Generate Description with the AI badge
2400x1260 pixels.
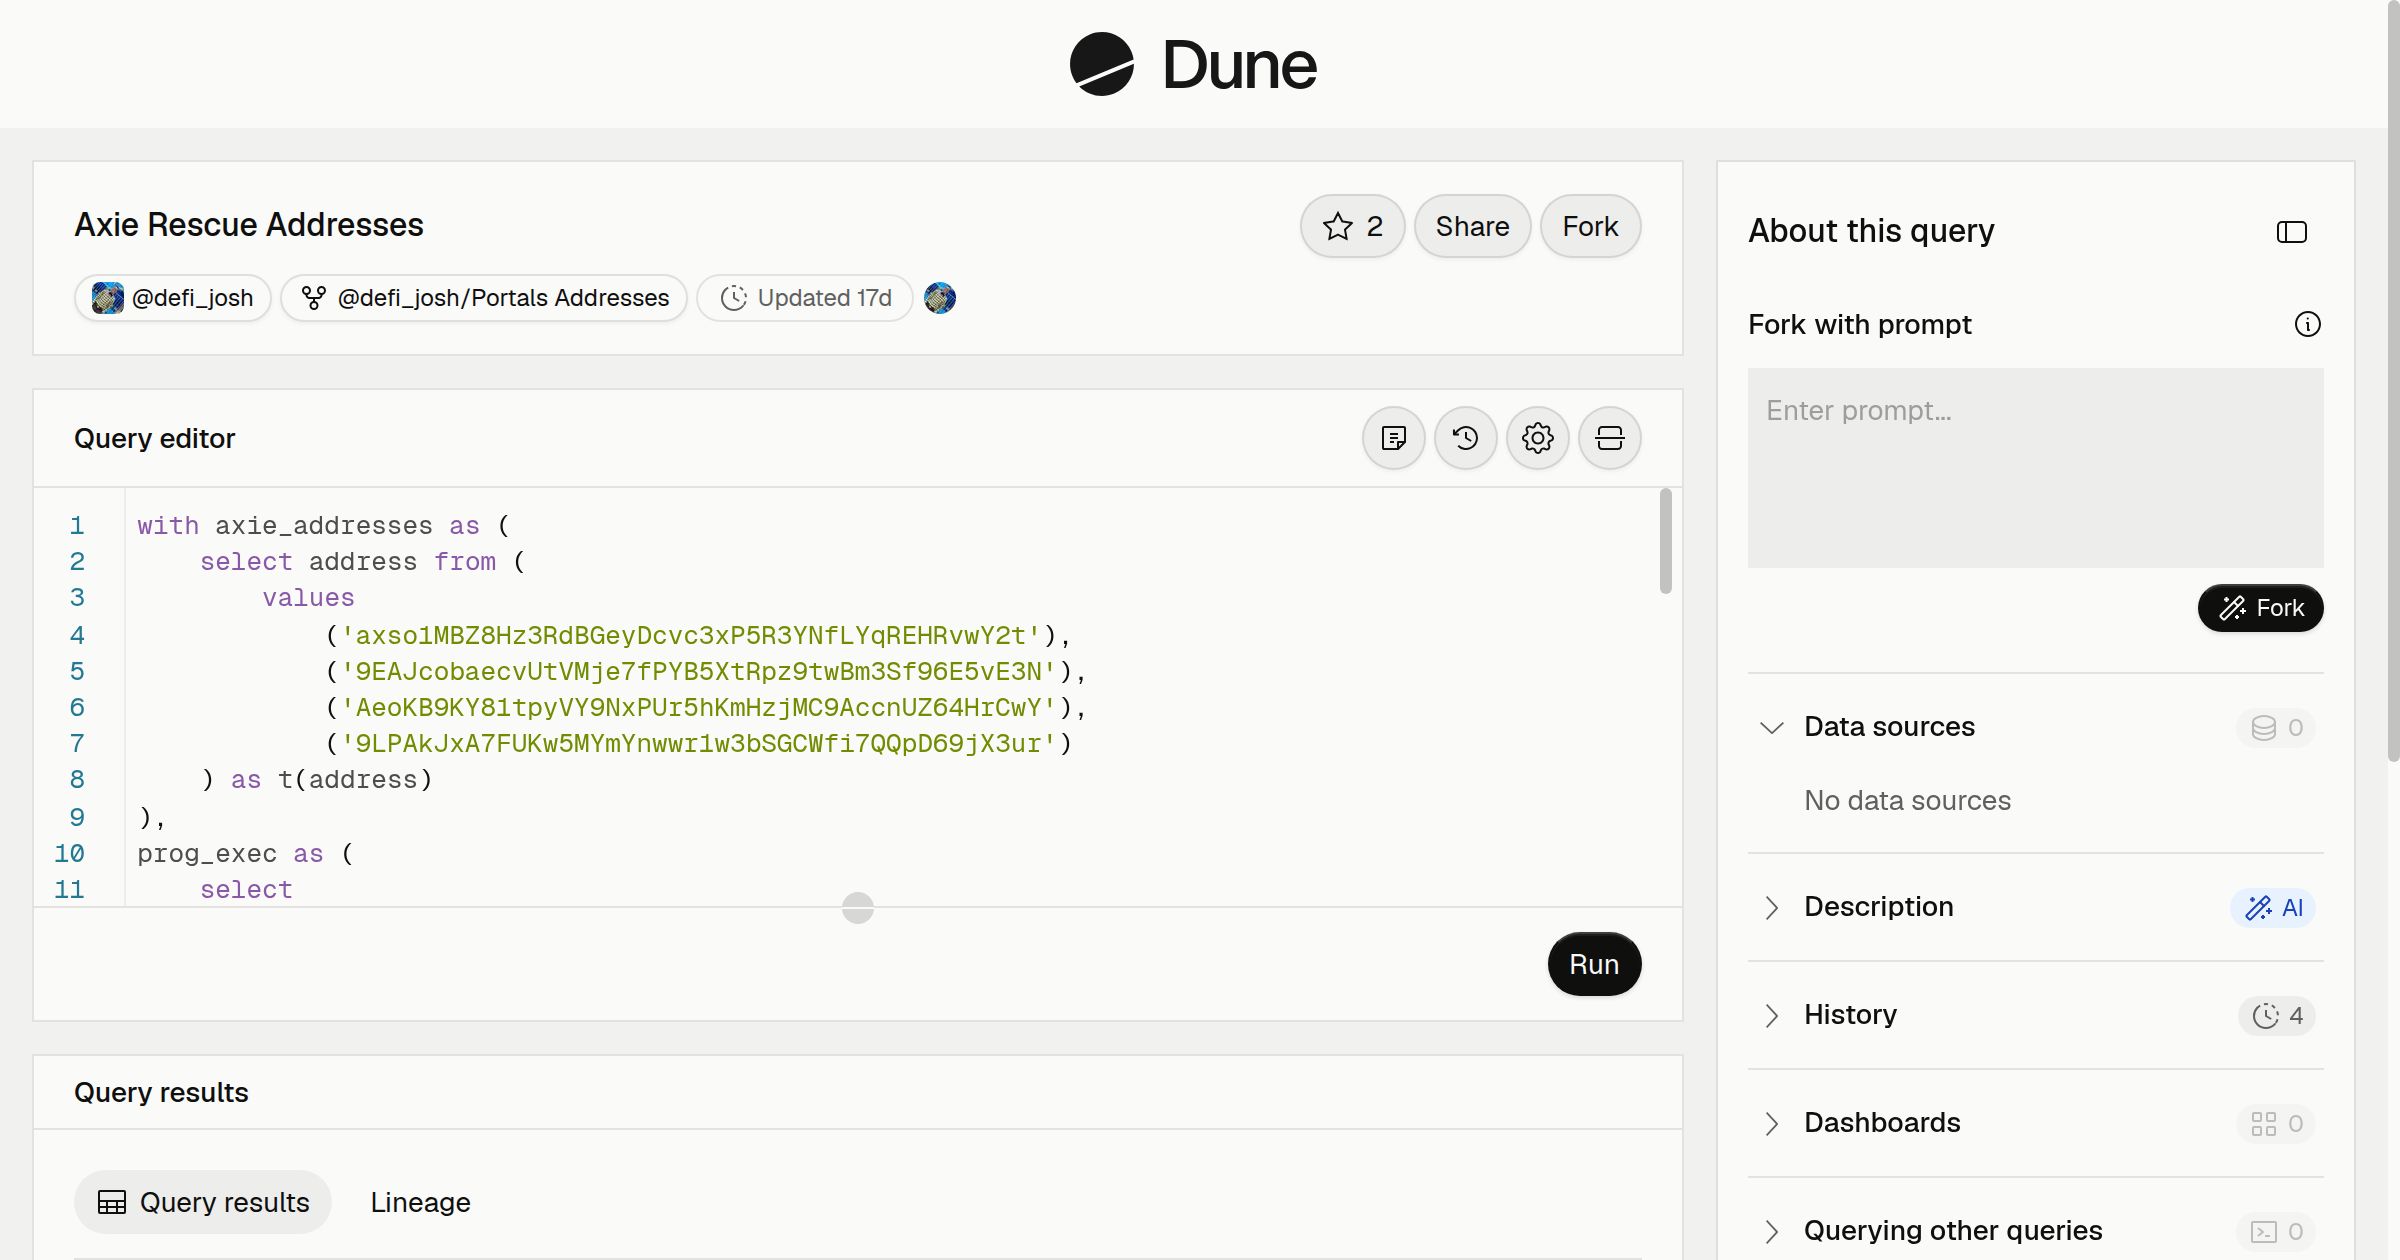[2273, 907]
